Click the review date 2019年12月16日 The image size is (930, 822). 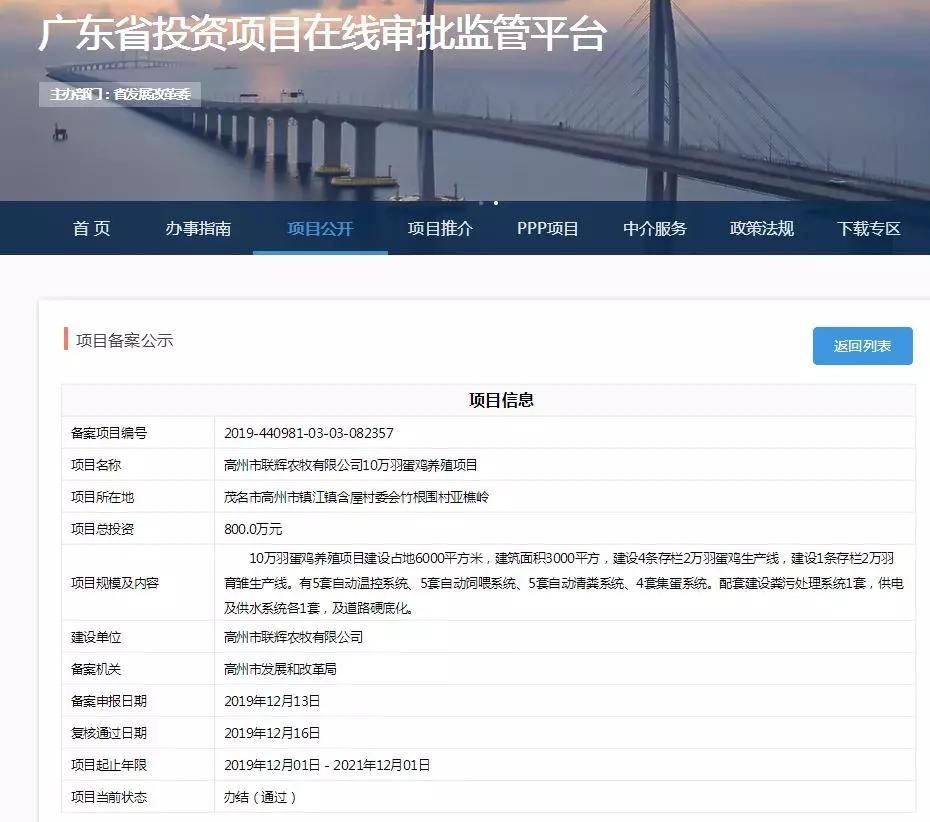point(272,733)
